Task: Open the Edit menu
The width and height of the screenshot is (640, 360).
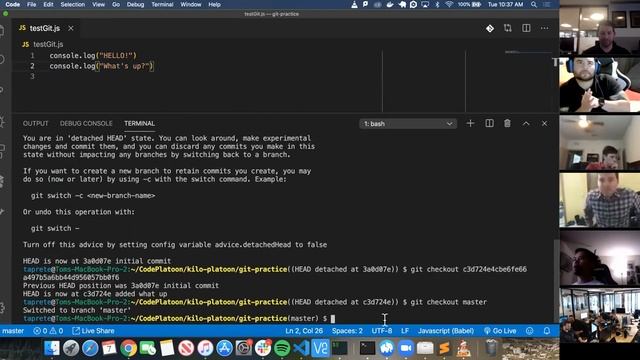Action: click(48, 4)
